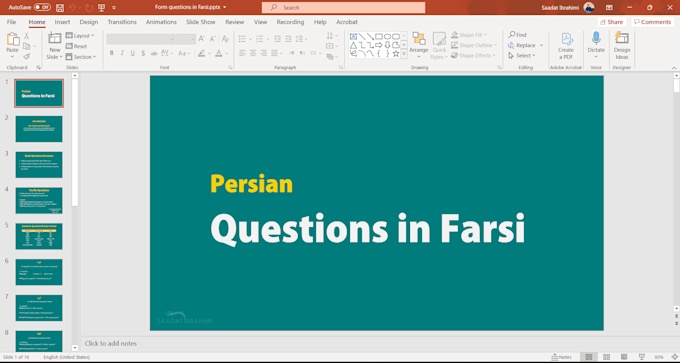Switch to the Transitions tab
Image resolution: width=680 pixels, height=363 pixels.
pos(122,22)
